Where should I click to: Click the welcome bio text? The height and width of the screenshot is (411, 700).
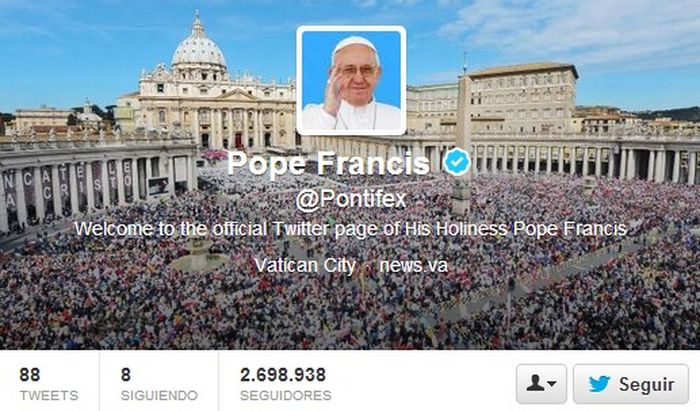point(351,229)
